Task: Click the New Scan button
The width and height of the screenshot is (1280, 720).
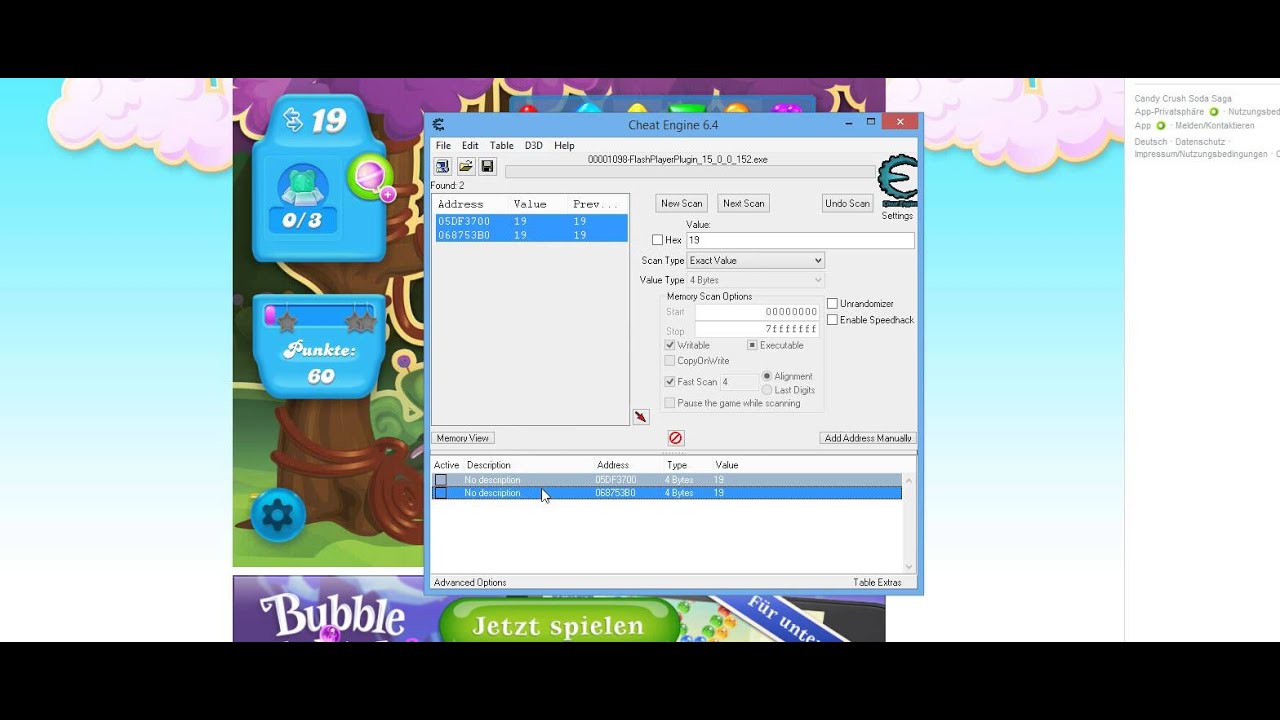Action: click(x=682, y=203)
